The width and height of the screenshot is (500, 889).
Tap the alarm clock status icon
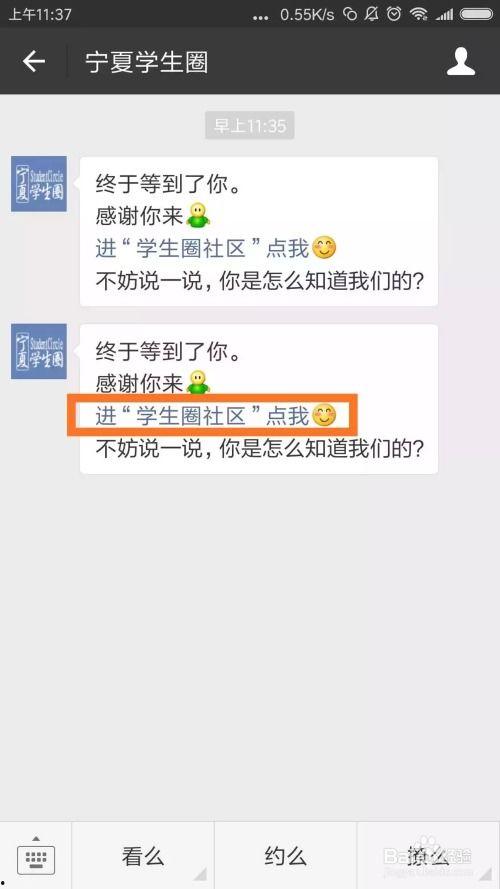click(394, 14)
